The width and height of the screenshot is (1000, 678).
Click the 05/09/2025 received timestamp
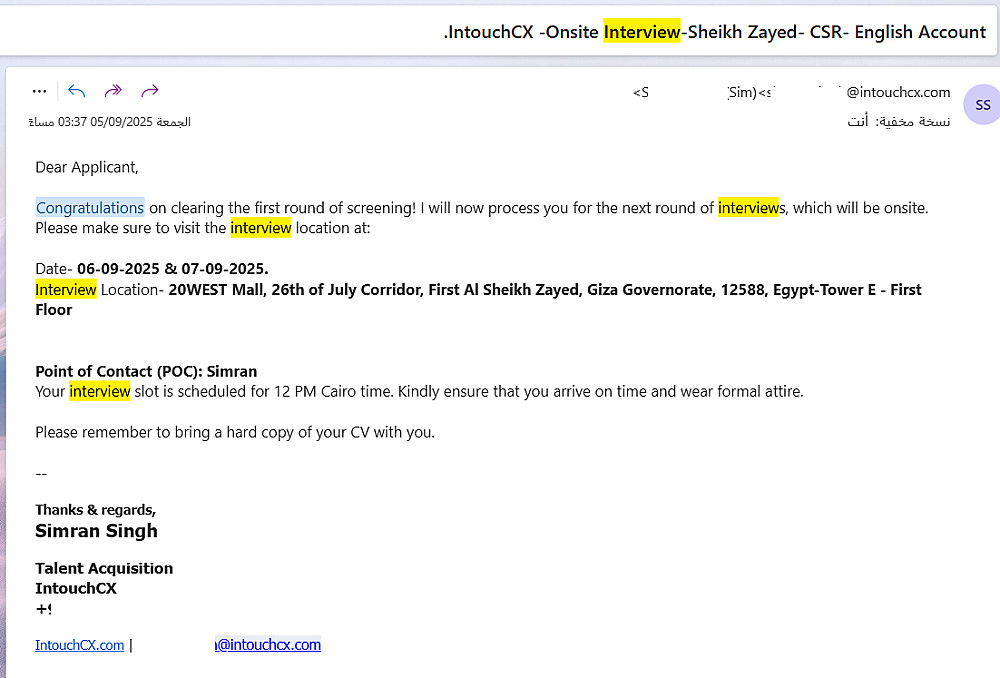click(x=110, y=122)
